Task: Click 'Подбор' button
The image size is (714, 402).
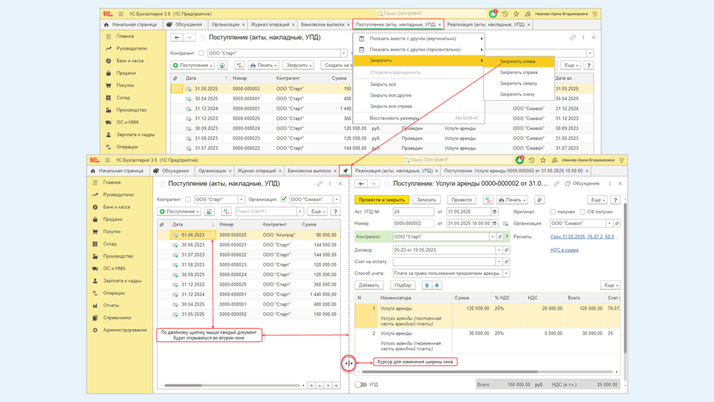Action: 403,285
